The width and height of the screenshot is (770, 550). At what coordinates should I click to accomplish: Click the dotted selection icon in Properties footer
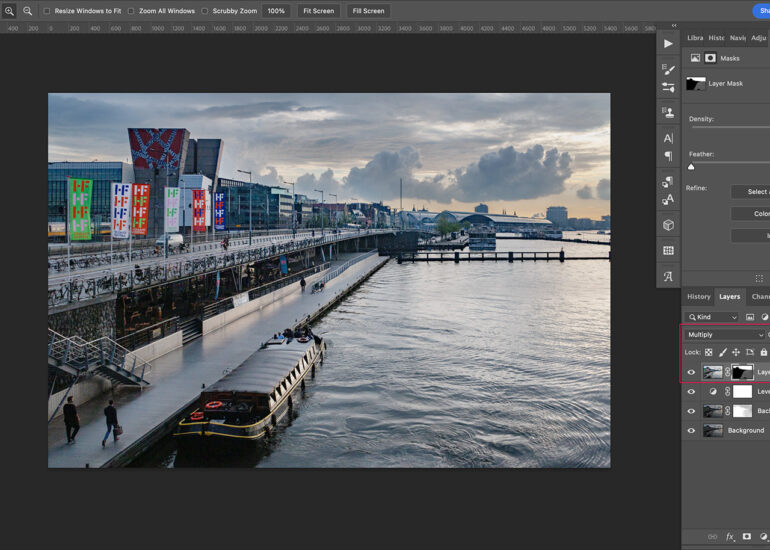(759, 278)
